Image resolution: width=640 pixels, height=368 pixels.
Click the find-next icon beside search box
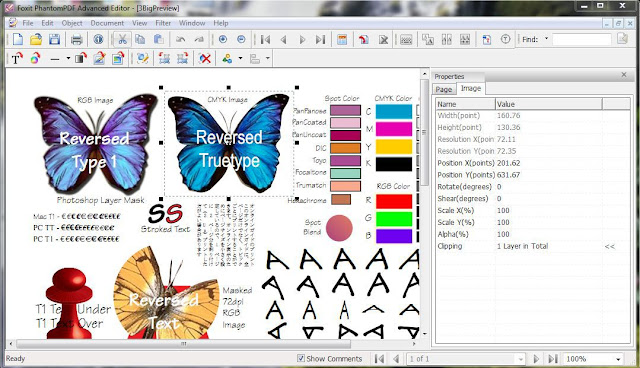(622, 39)
